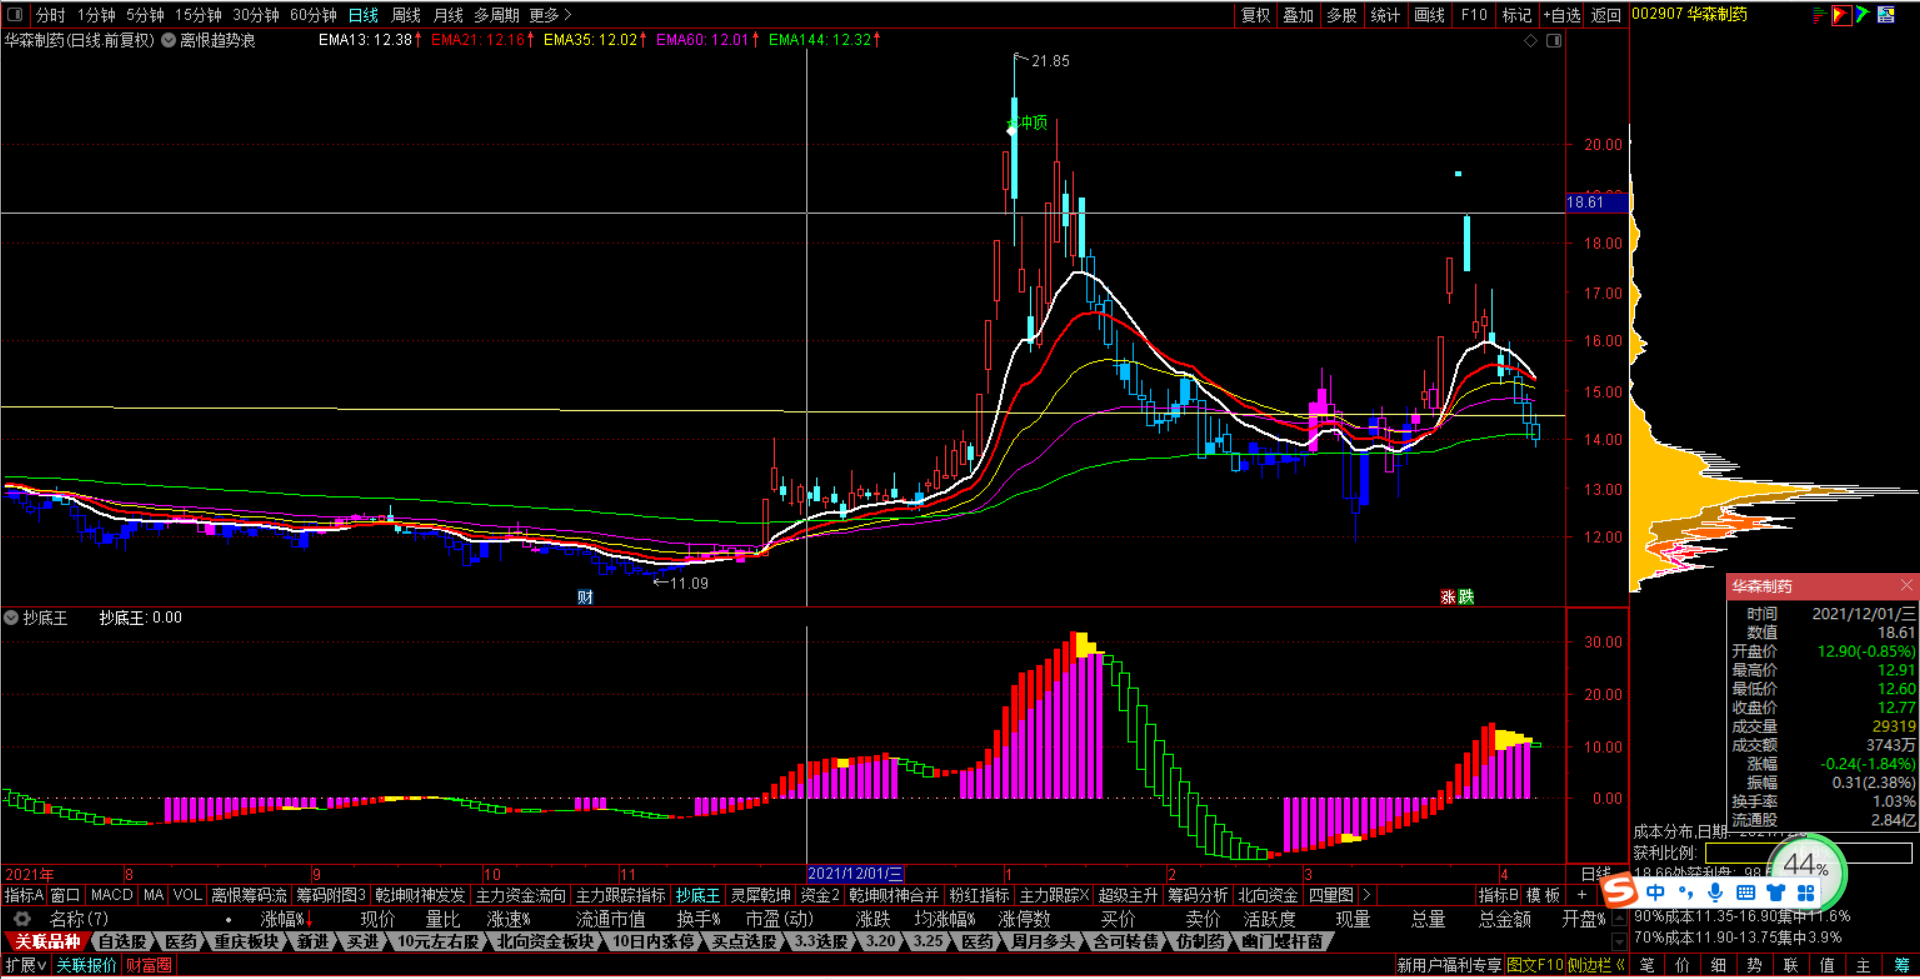This screenshot has height=979, width=1920.
Task: Click the 复权 button
Action: 1255,15
